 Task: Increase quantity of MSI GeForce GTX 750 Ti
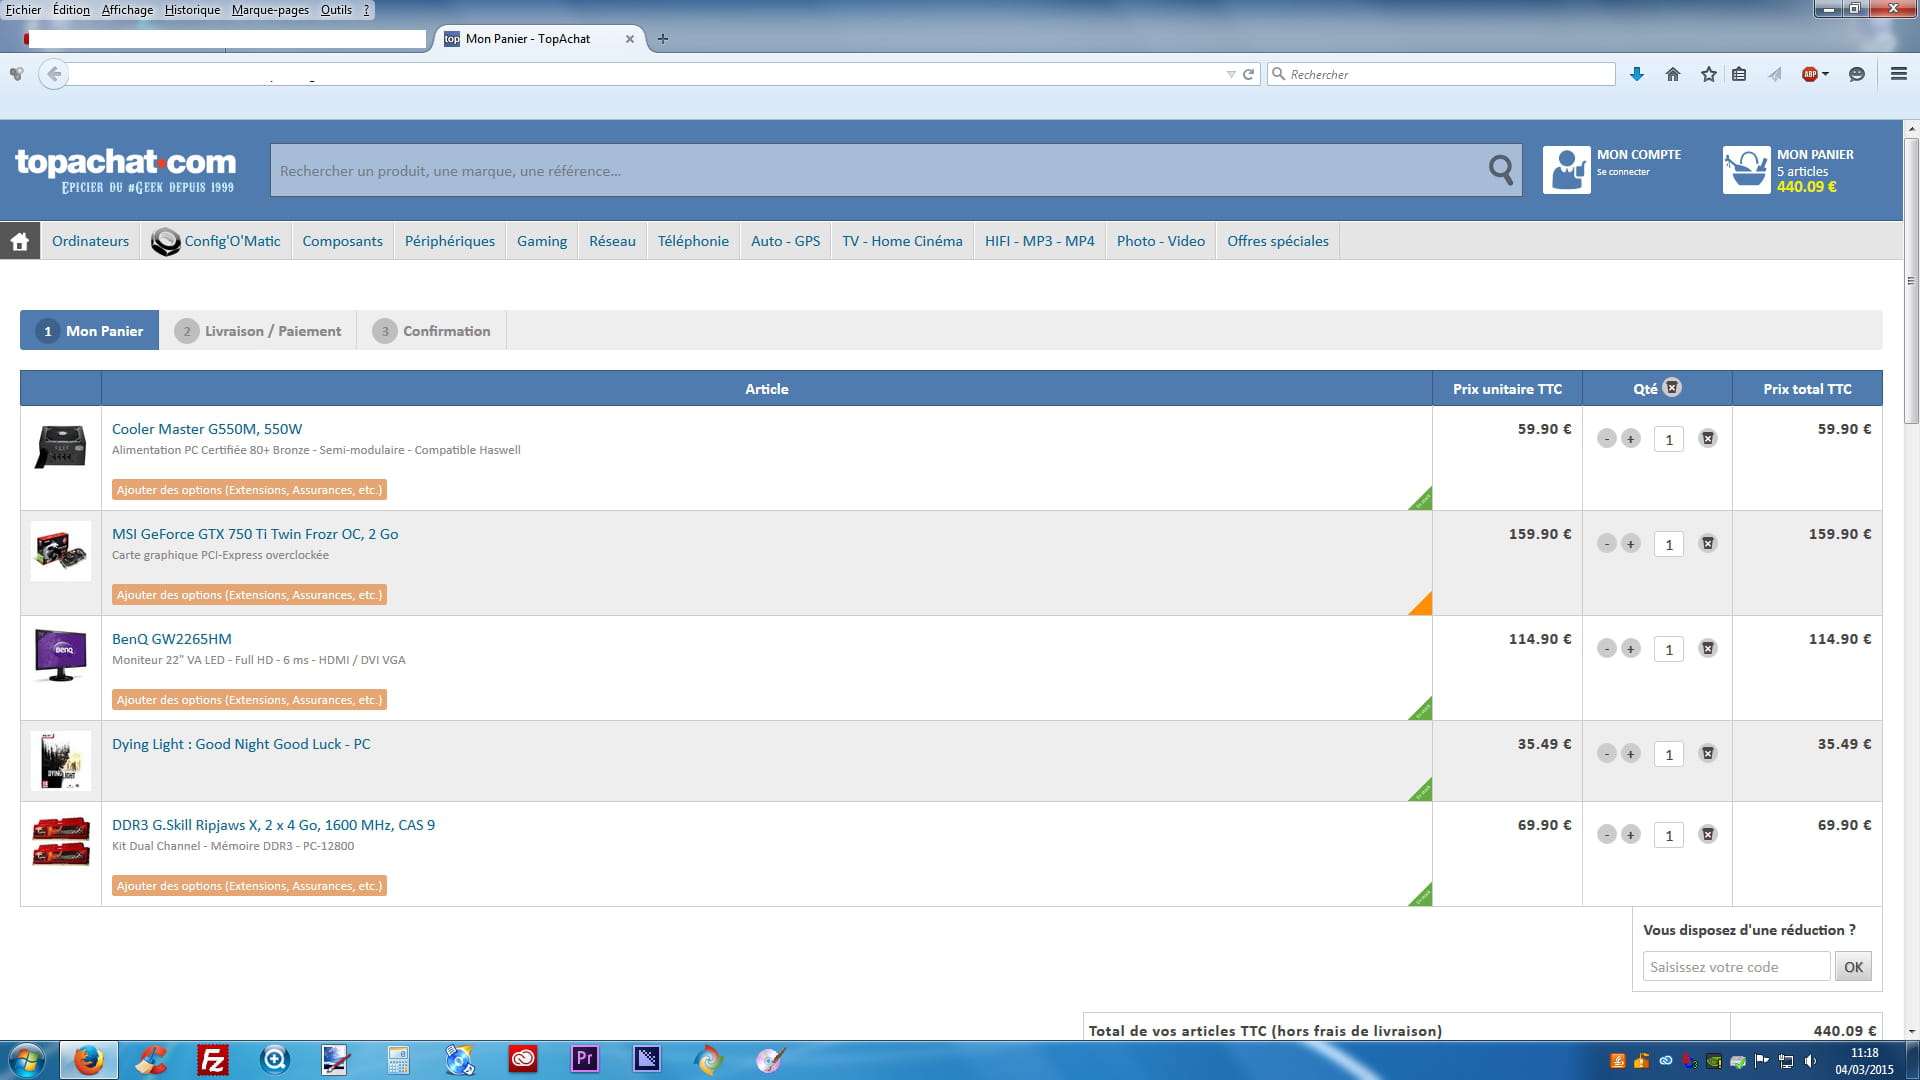point(1631,544)
